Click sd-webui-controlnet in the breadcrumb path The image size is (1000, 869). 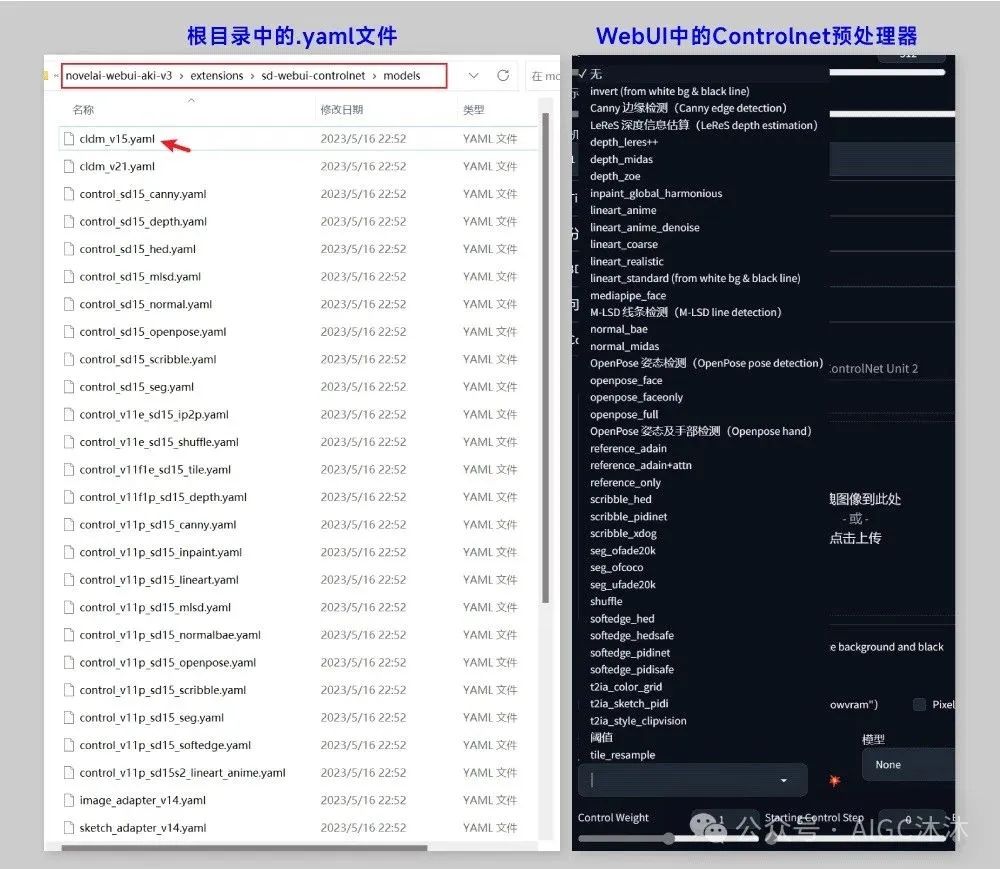313,75
